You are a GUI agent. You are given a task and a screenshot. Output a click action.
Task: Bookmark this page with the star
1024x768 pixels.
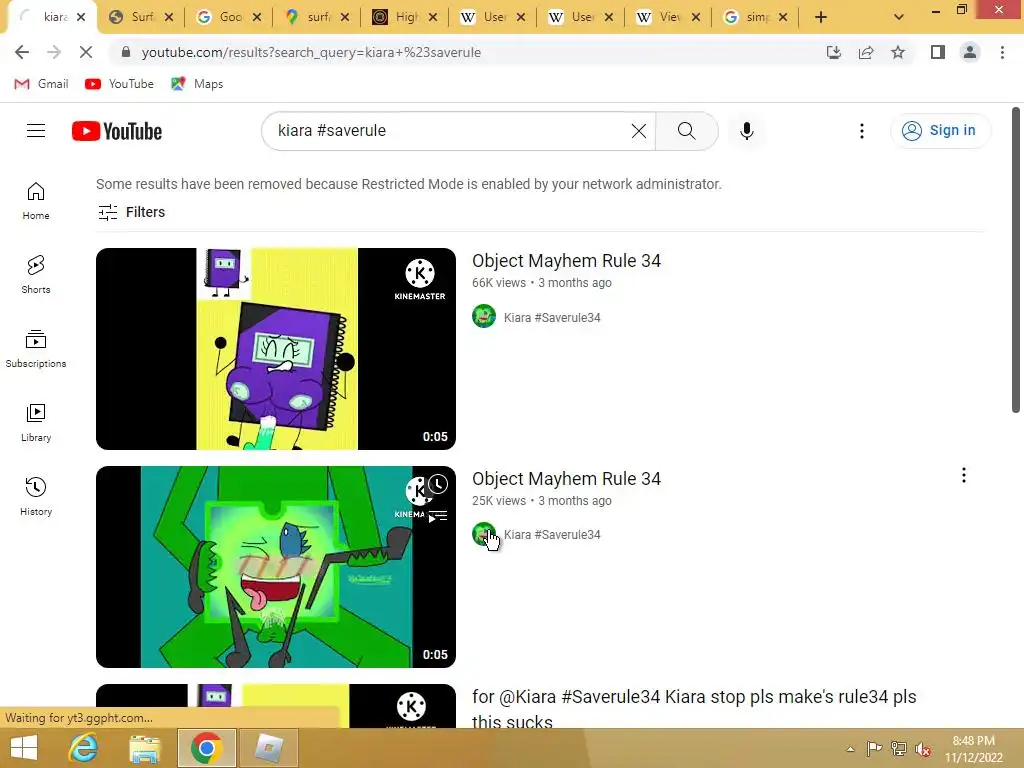point(898,52)
